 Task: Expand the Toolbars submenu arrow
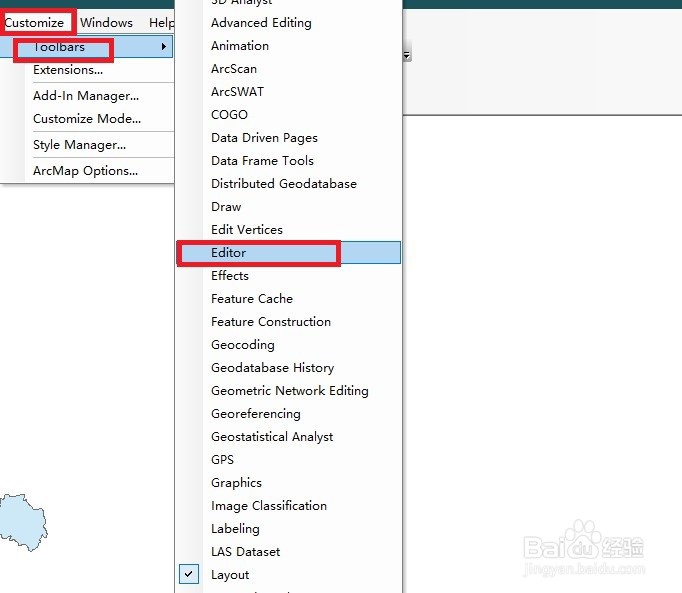coord(164,47)
